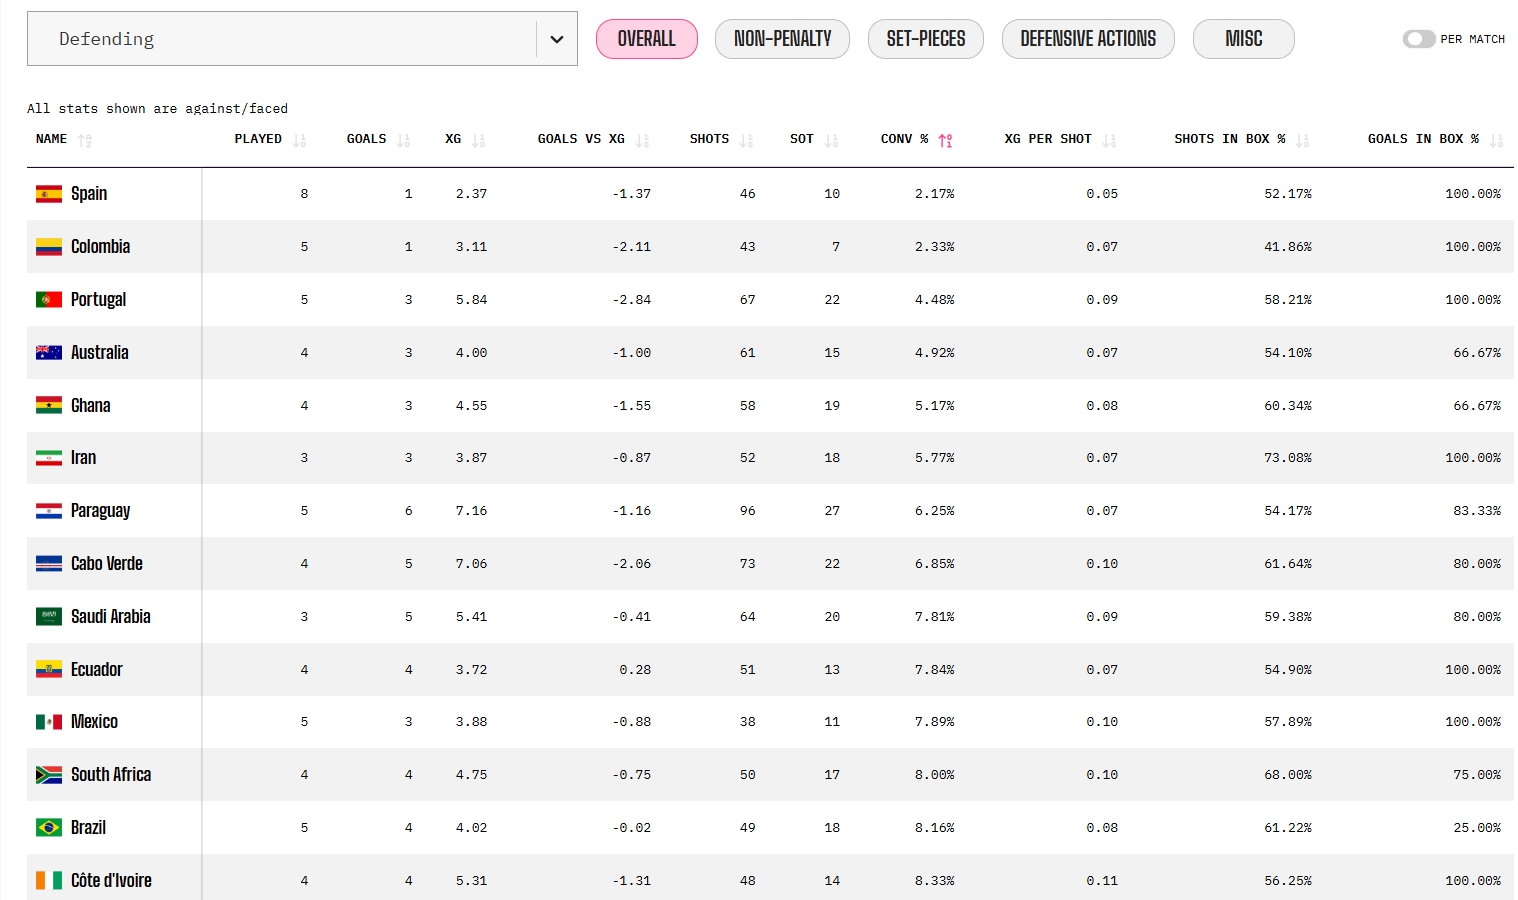This screenshot has height=900, width=1518.
Task: Click the Colombia flag icon
Action: tap(49, 247)
